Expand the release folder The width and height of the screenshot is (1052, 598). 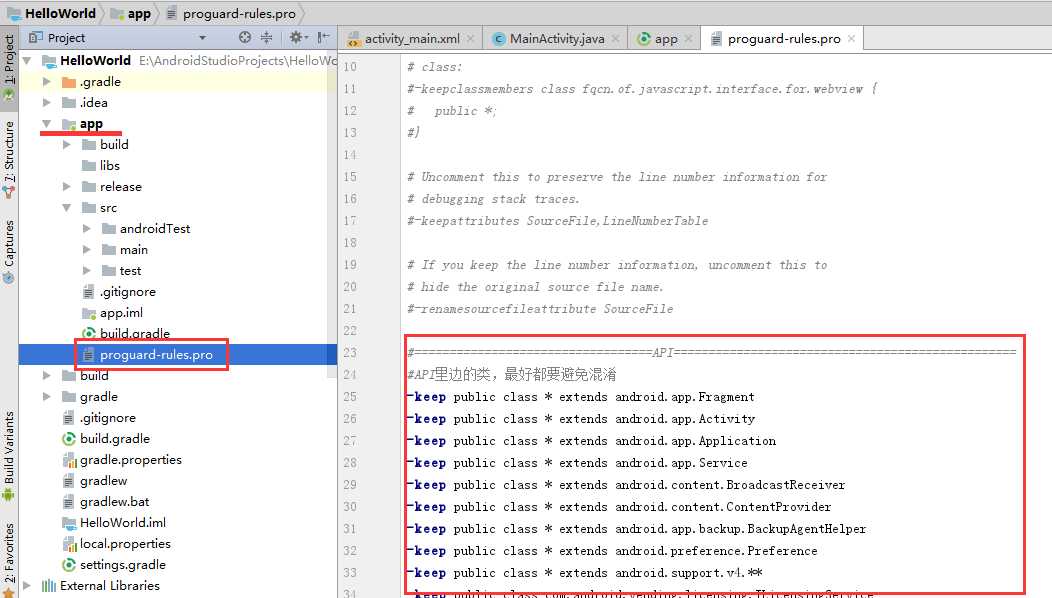point(66,187)
